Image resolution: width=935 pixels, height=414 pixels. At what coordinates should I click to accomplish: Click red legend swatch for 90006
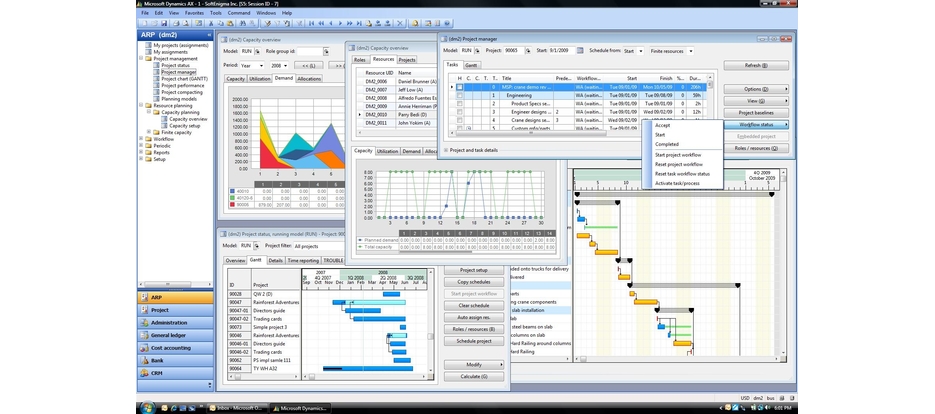pyautogui.click(x=232, y=205)
